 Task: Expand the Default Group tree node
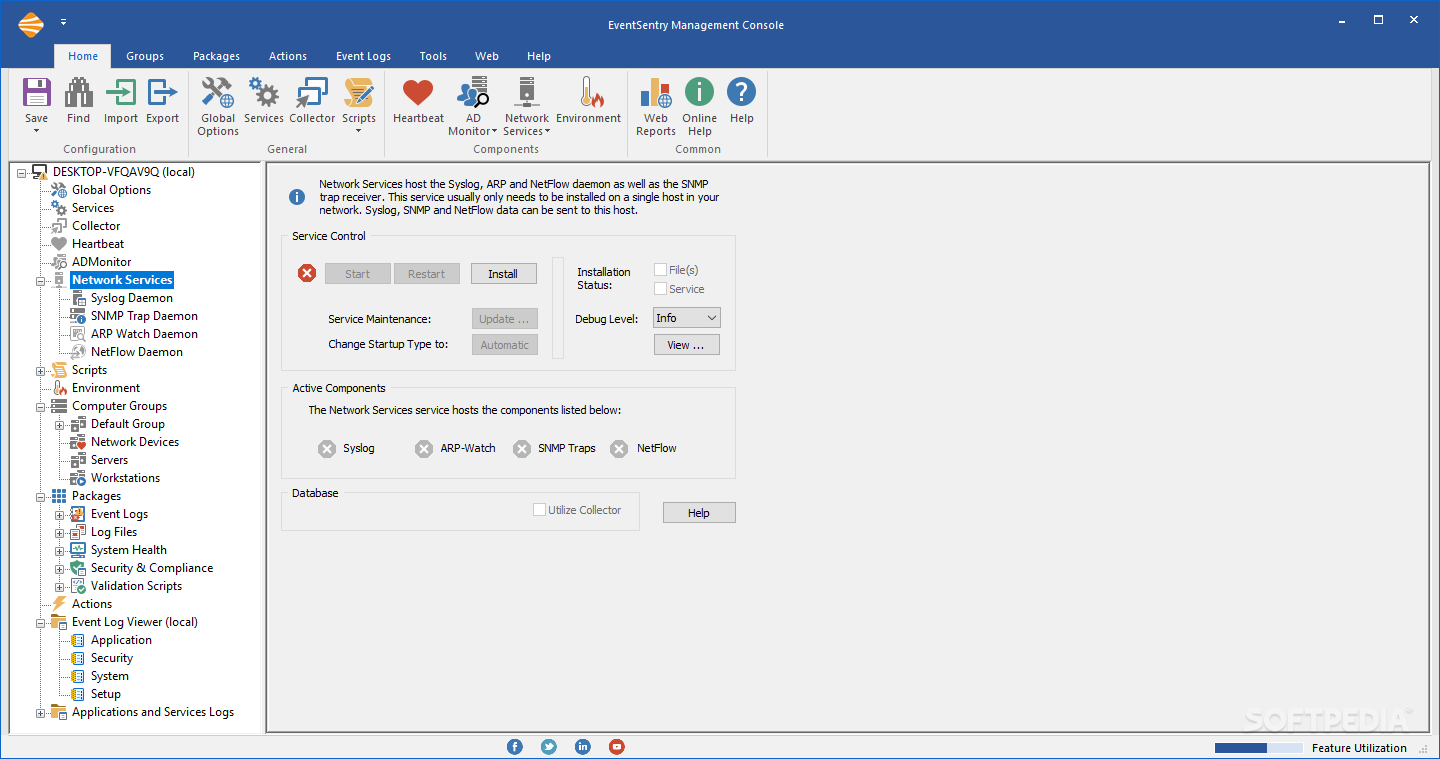[x=60, y=424]
